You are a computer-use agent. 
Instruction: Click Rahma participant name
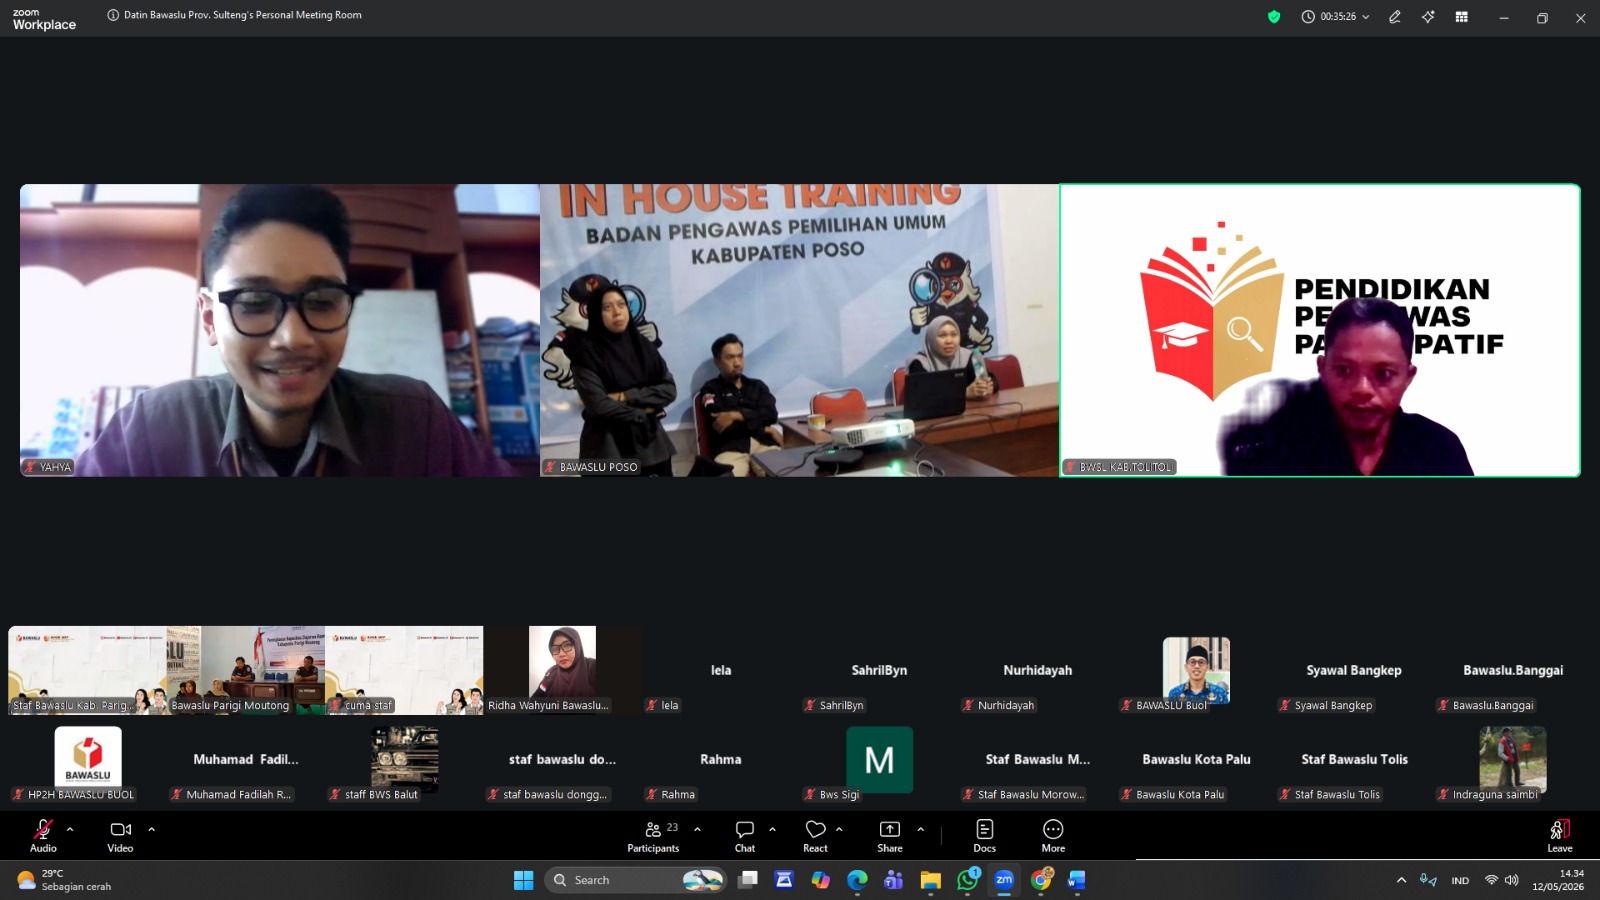click(721, 759)
